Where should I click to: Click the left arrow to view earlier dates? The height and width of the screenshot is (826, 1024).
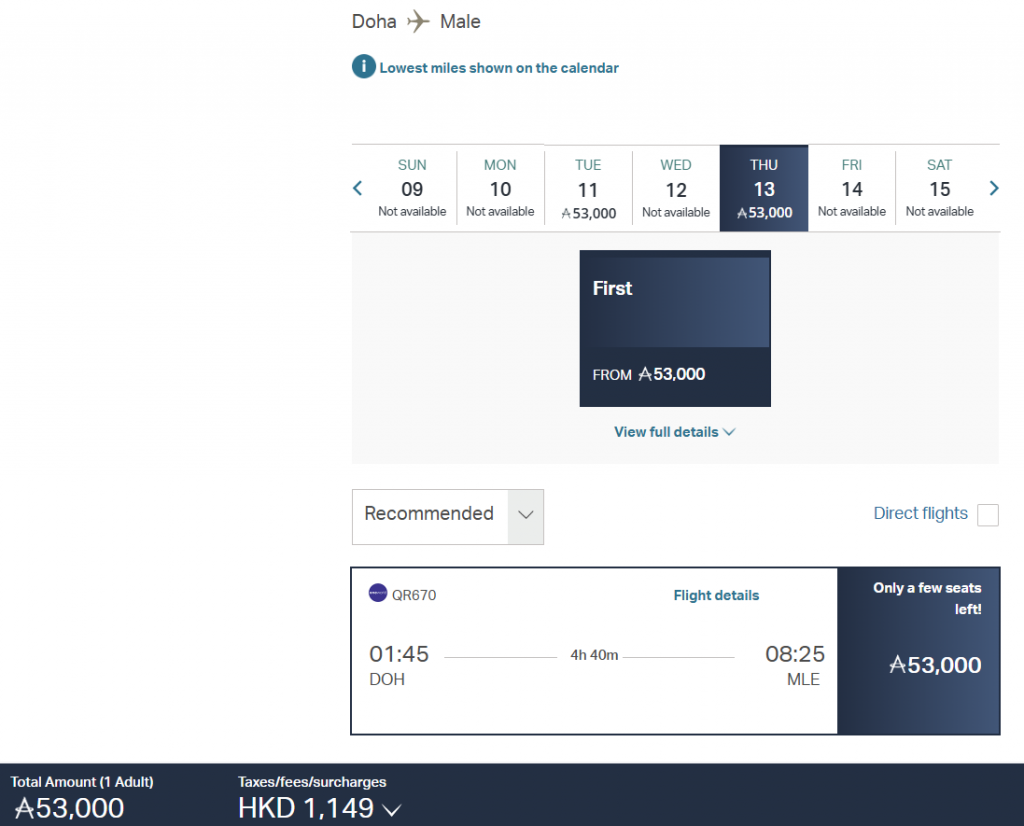point(357,188)
